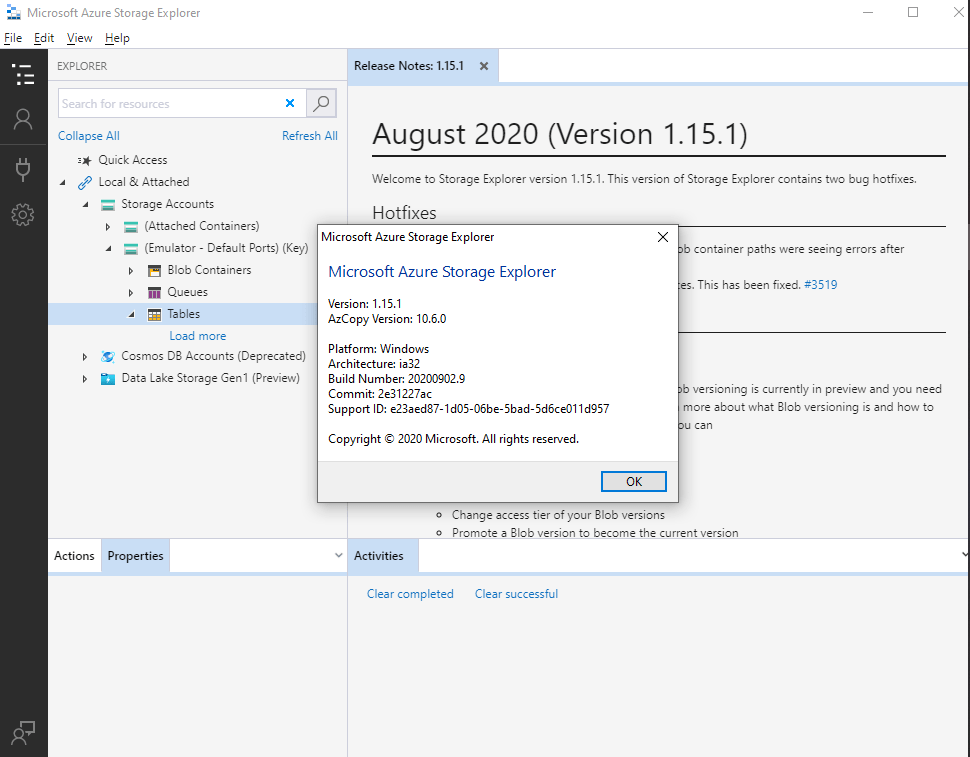970x757 pixels.
Task: Click the magnifier search button
Action: [x=321, y=103]
